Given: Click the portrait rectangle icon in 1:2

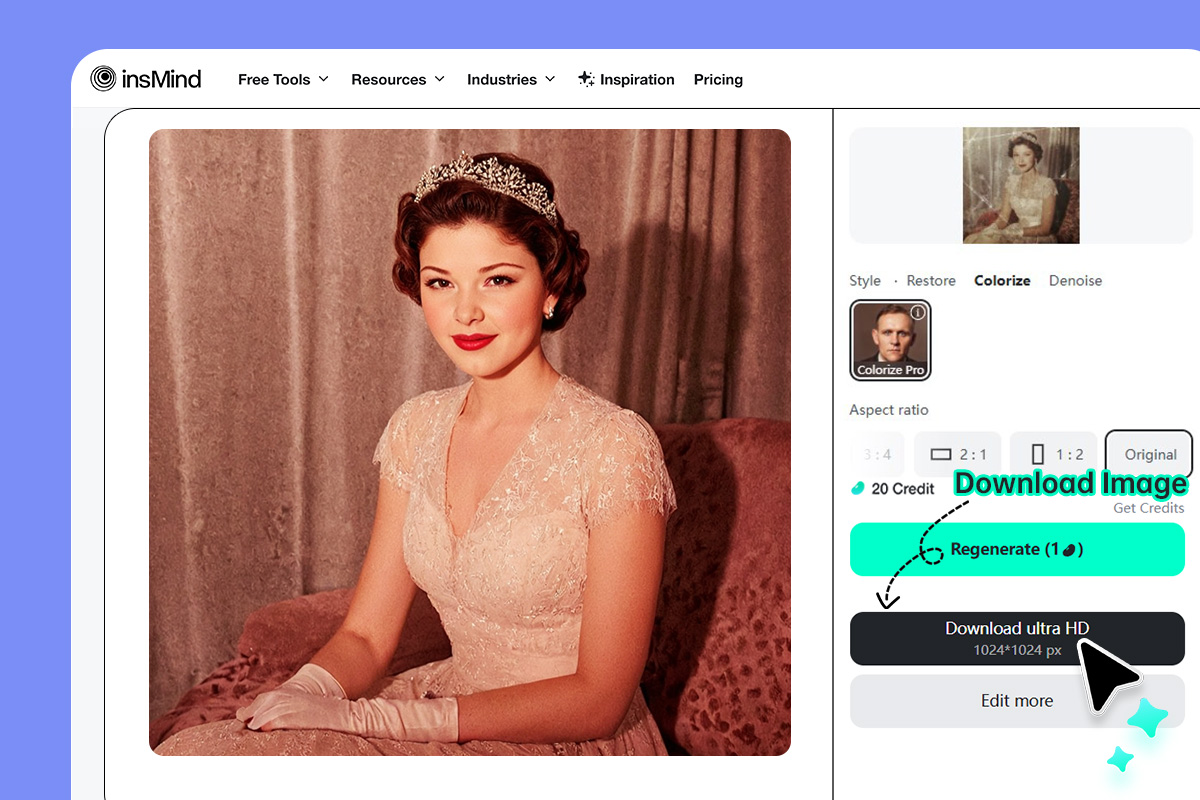Looking at the screenshot, I should (1037, 455).
